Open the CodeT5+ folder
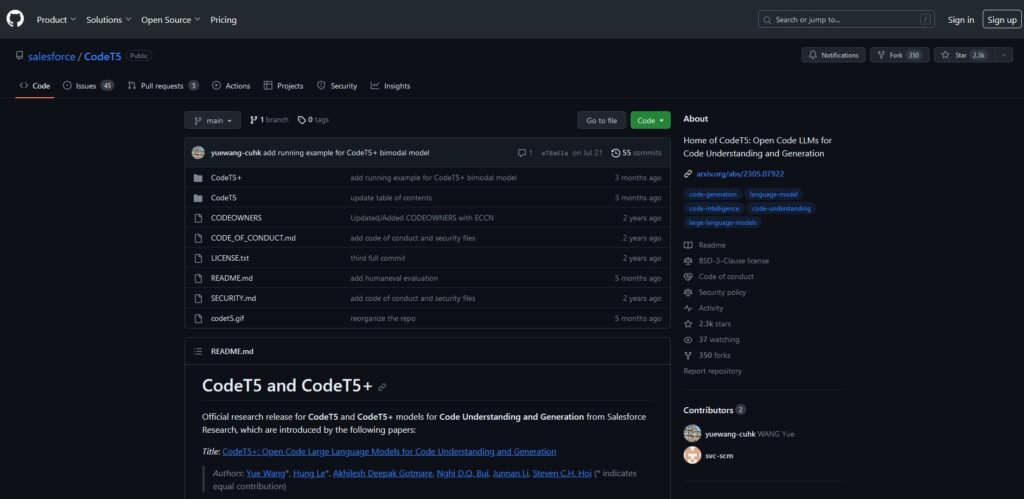Image resolution: width=1024 pixels, height=499 pixels. (226, 178)
